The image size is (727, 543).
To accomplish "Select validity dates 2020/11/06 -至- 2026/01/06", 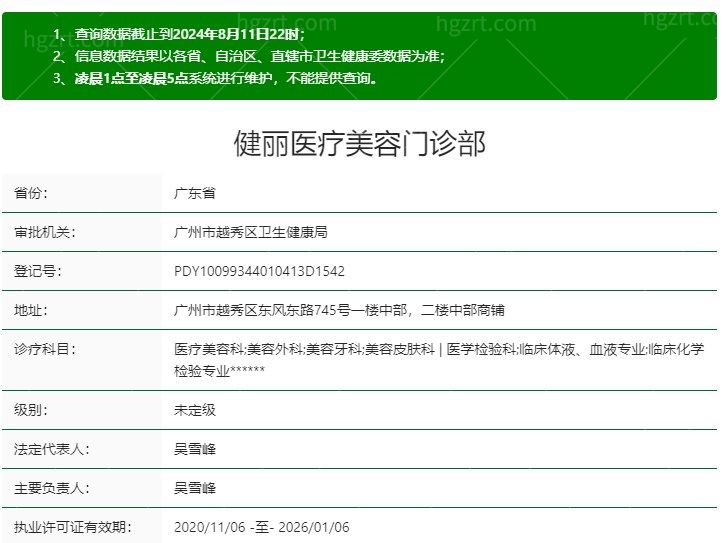I will tap(261, 527).
